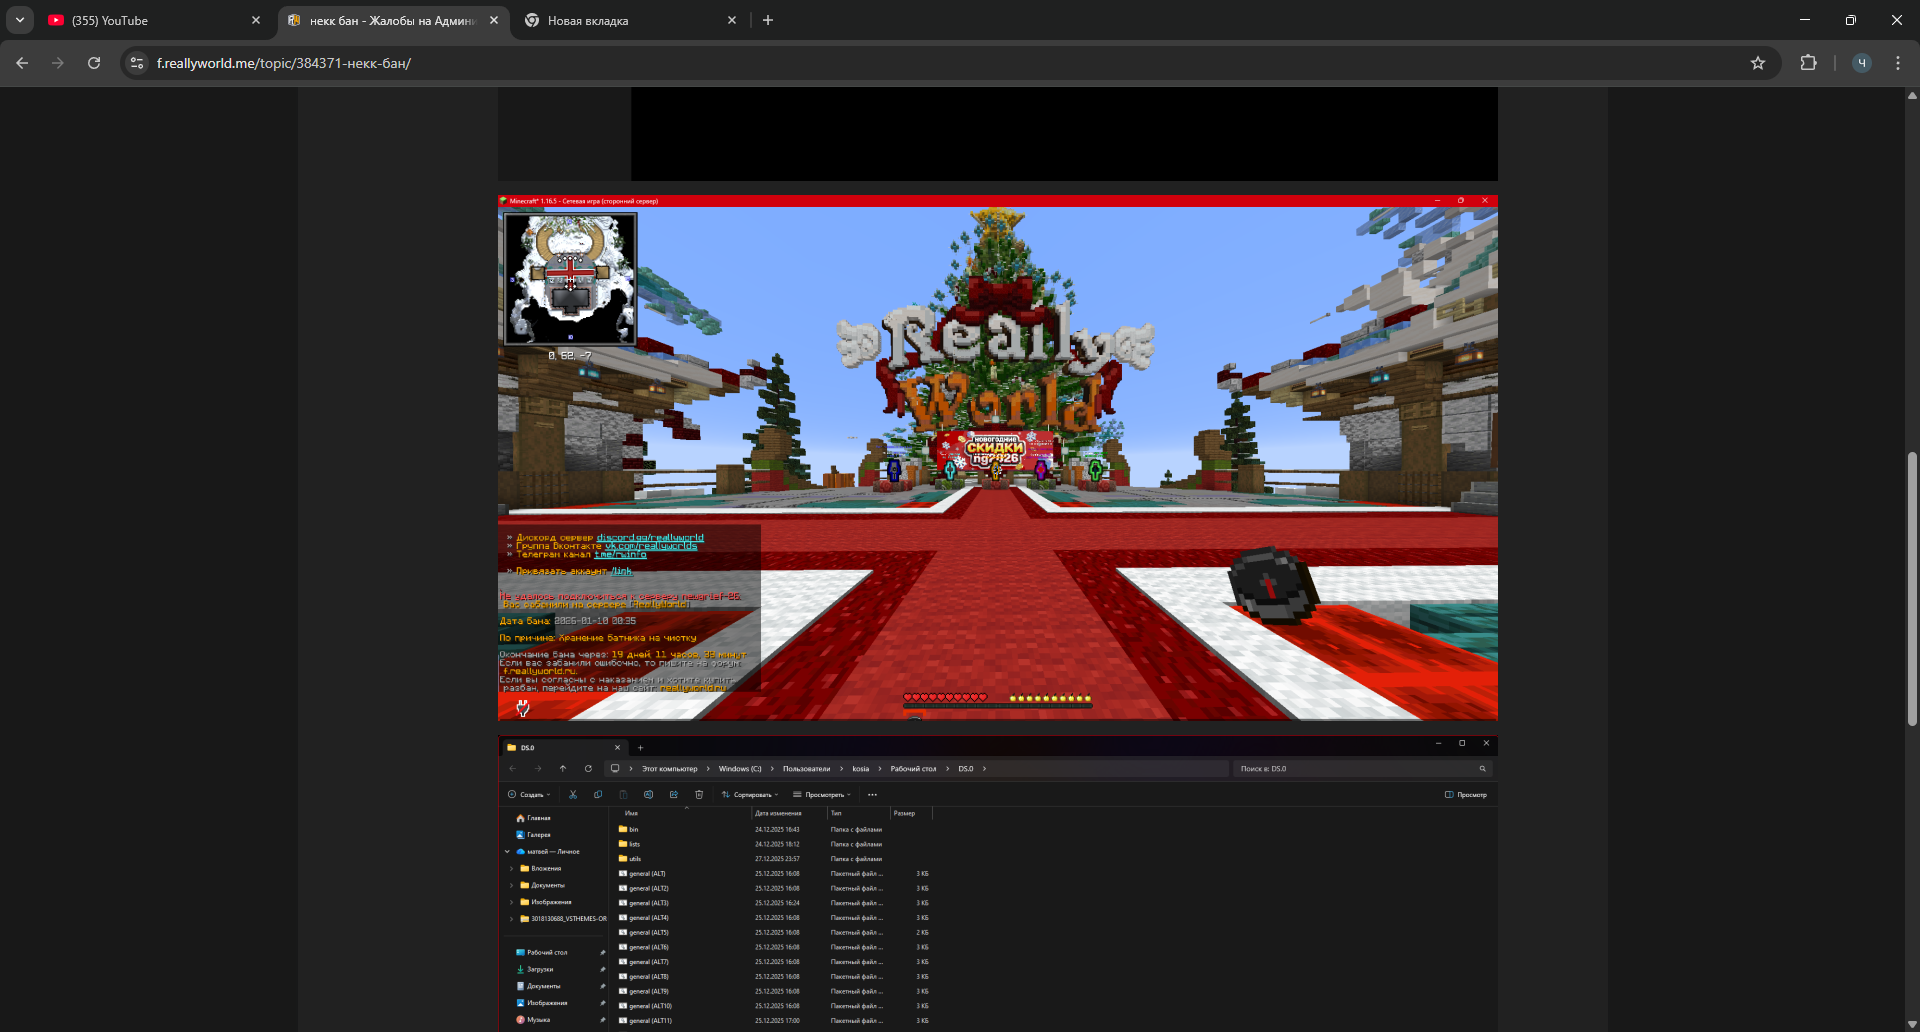Open the Chrome profile avatar

coord(1861,63)
